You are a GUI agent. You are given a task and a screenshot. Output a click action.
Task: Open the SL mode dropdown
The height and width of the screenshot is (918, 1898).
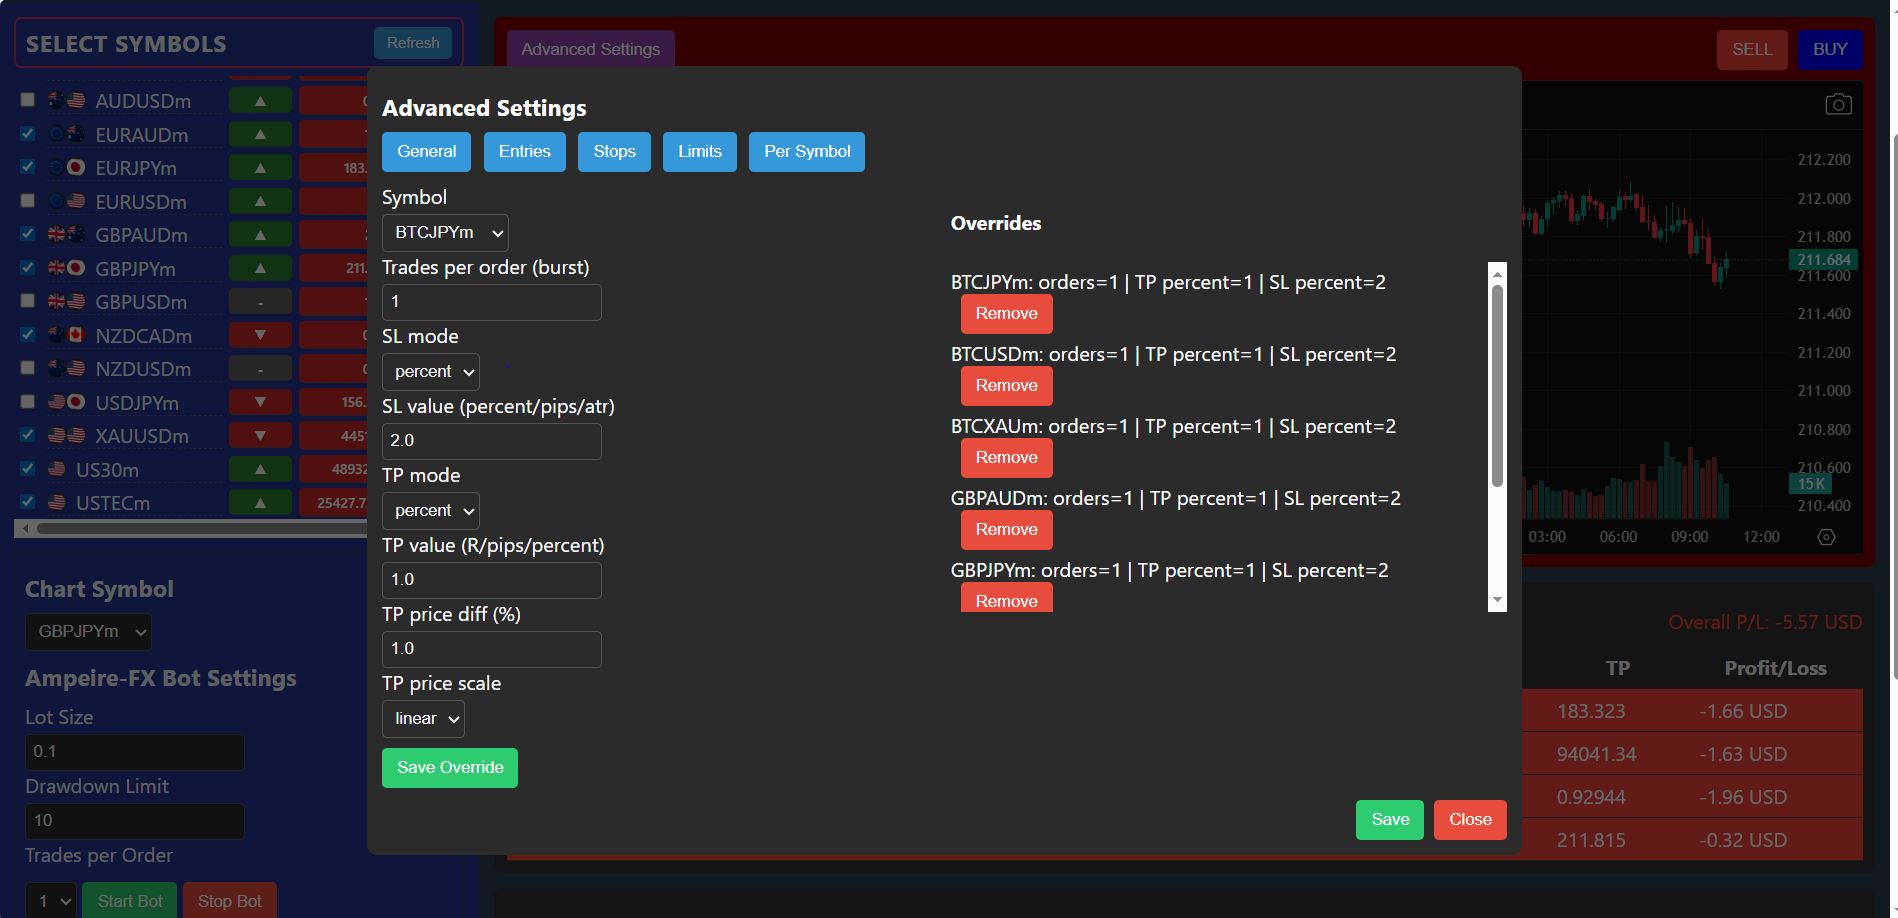coord(430,371)
